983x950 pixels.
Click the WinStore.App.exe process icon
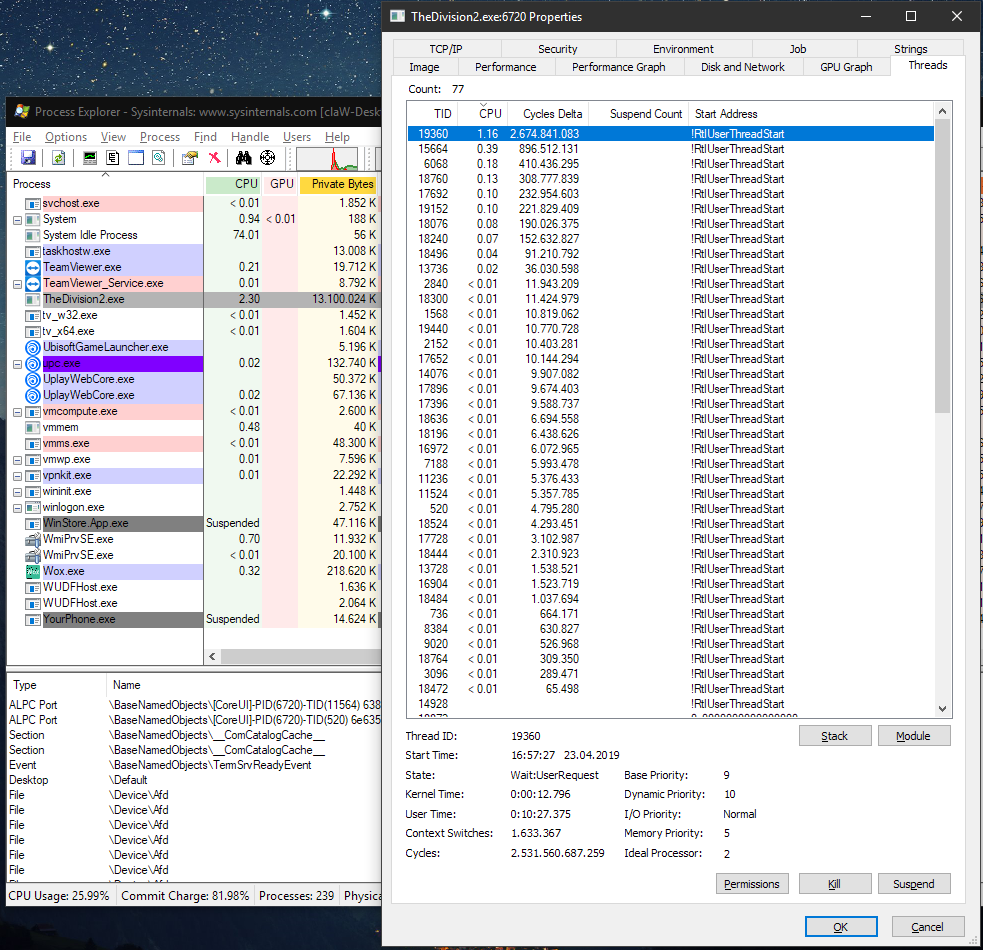(x=33, y=524)
